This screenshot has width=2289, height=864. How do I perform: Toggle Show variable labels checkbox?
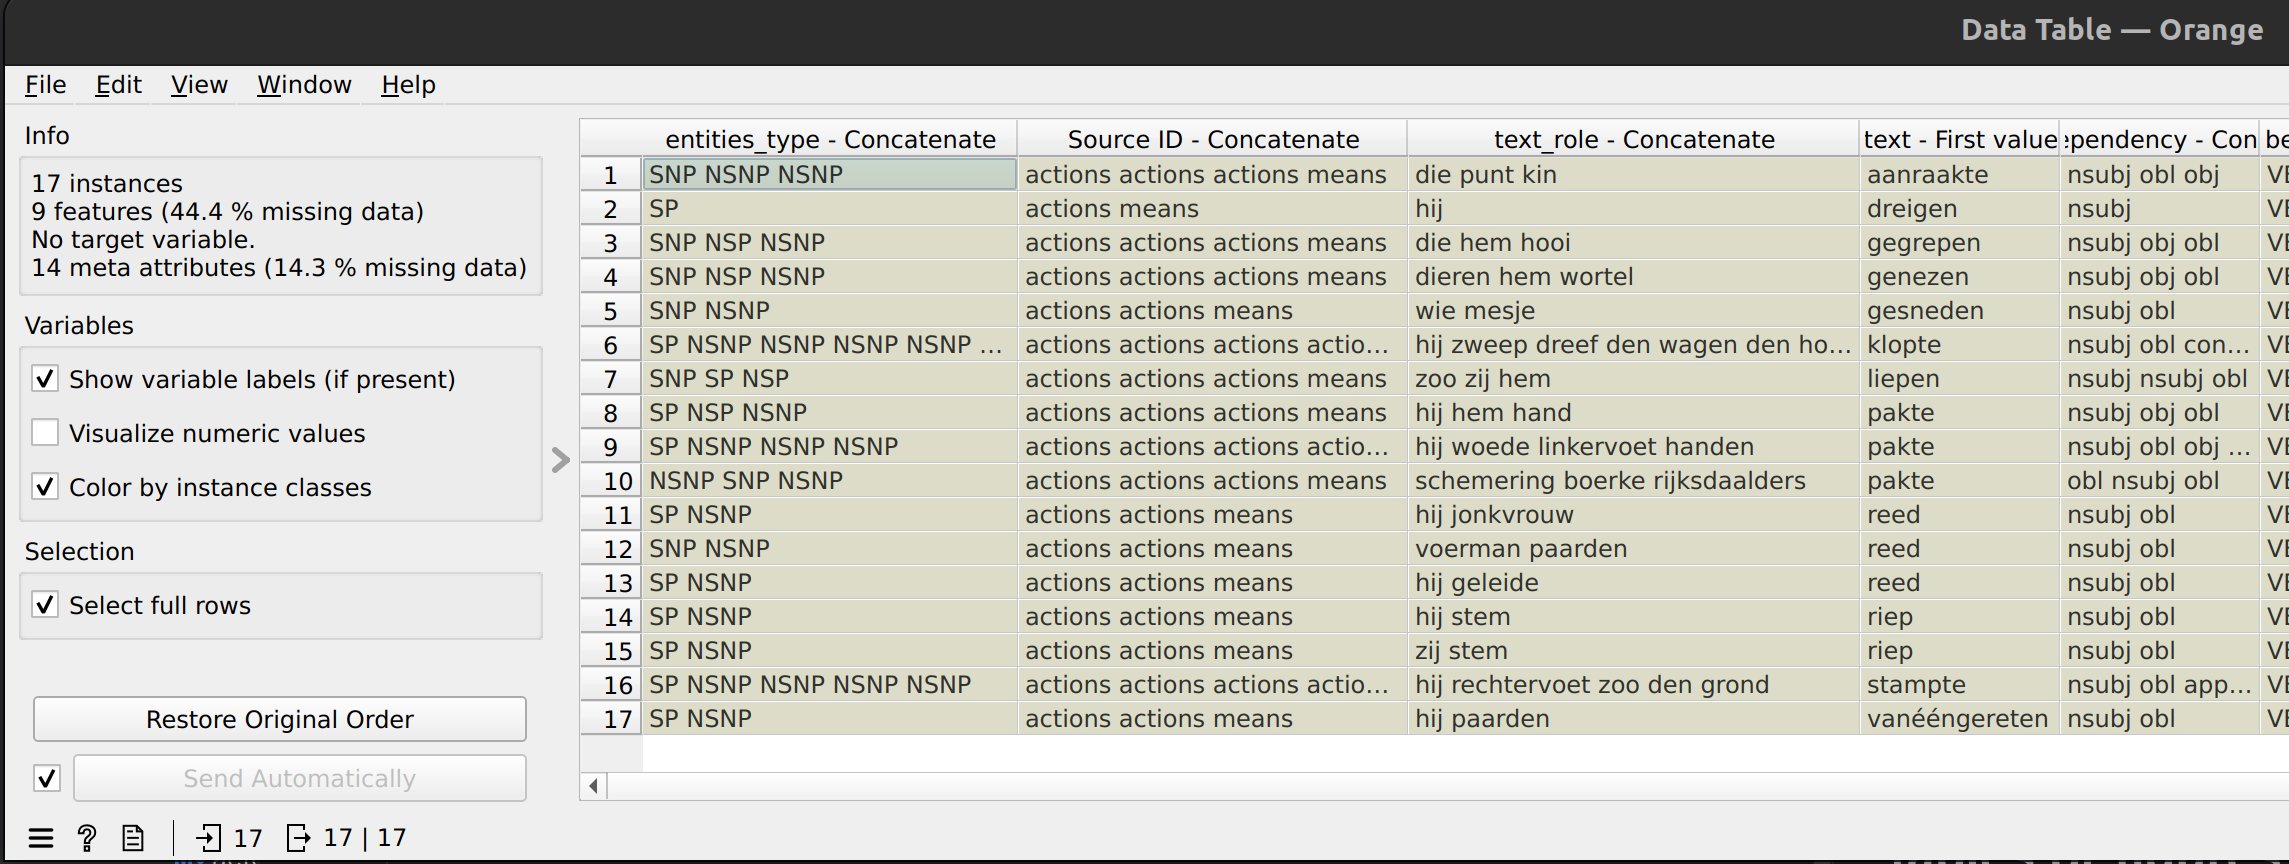(x=45, y=379)
